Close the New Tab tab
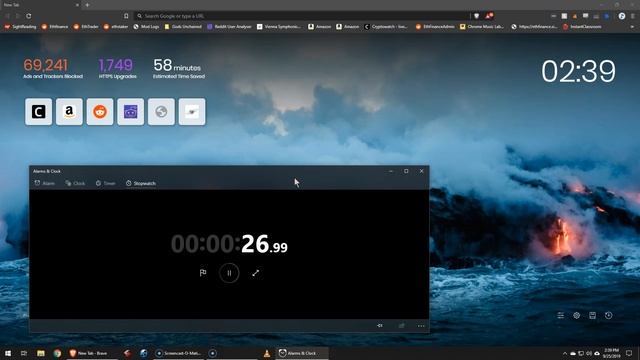The height and width of the screenshot is (360, 640). pos(78,5)
